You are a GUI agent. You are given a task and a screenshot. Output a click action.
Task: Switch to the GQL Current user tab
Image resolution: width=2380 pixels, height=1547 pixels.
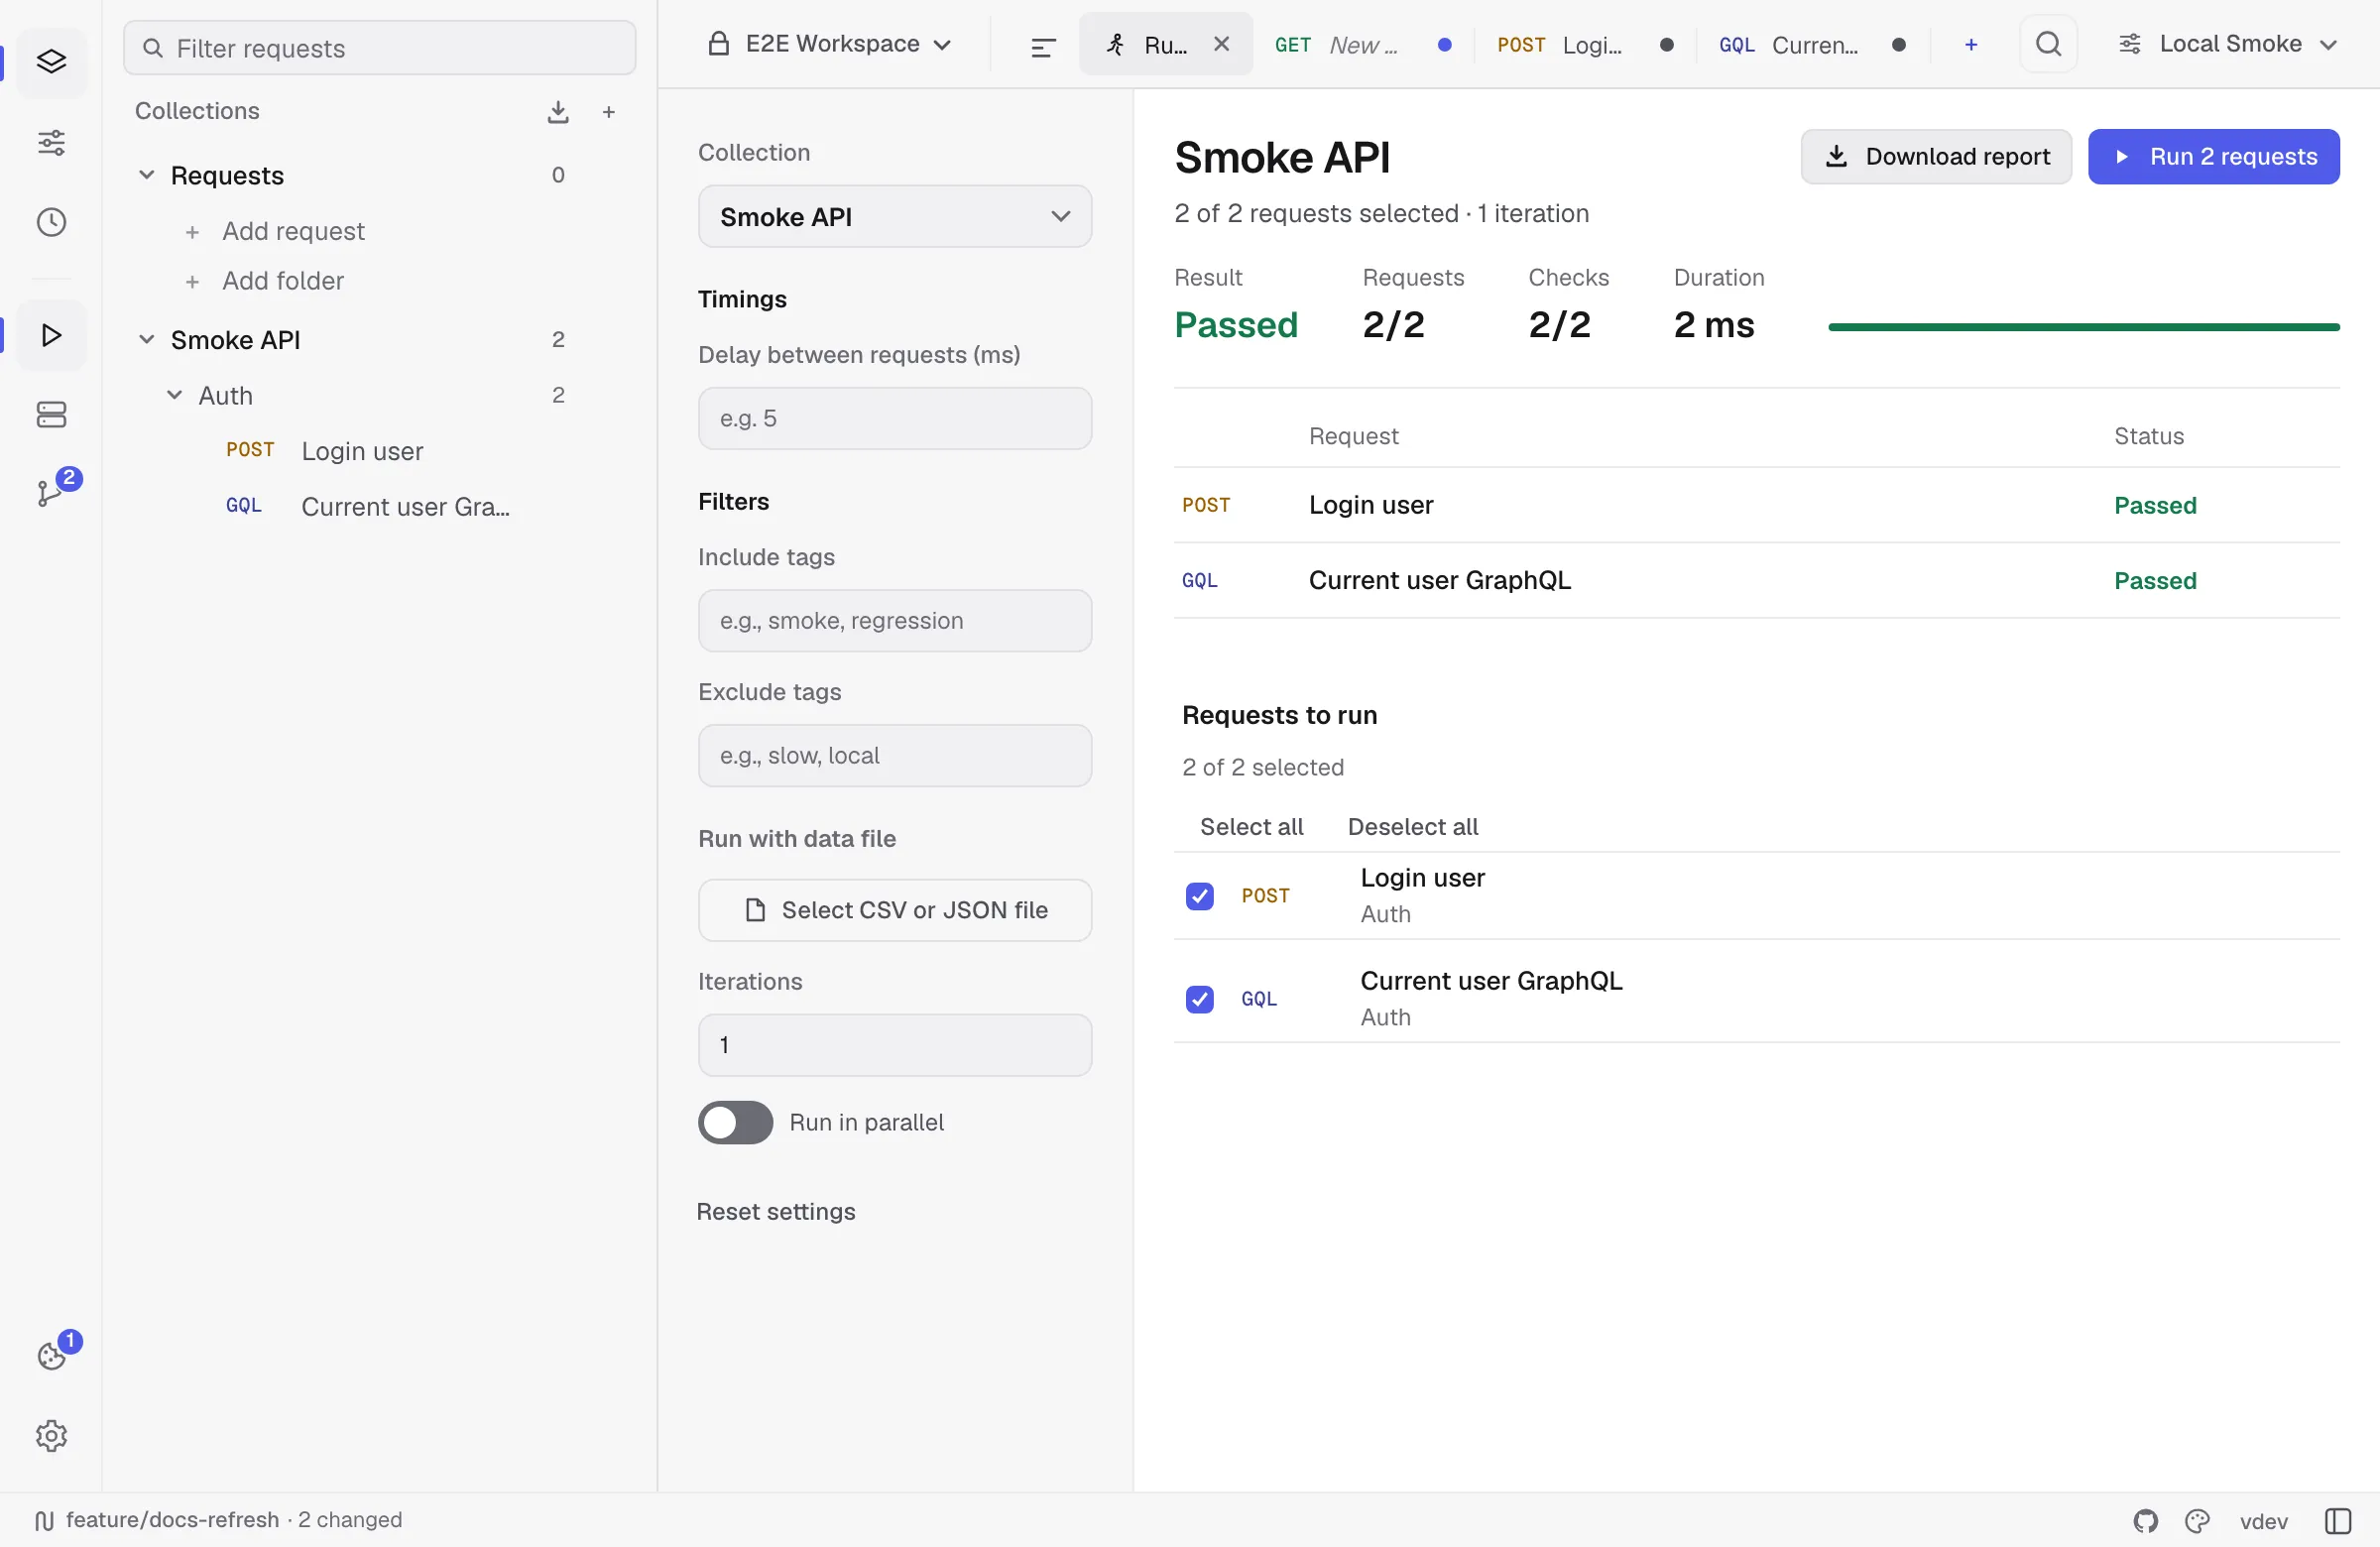tap(1810, 44)
